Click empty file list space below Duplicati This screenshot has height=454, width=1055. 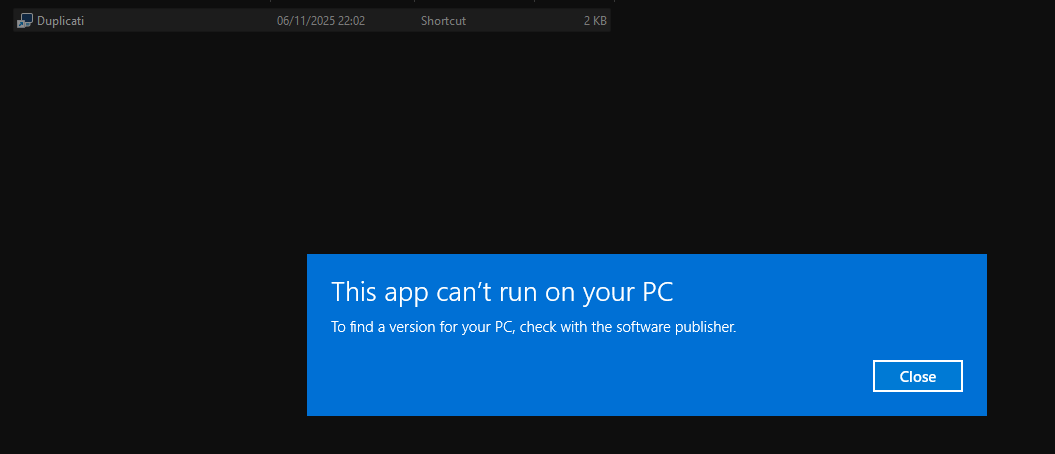tap(300, 120)
